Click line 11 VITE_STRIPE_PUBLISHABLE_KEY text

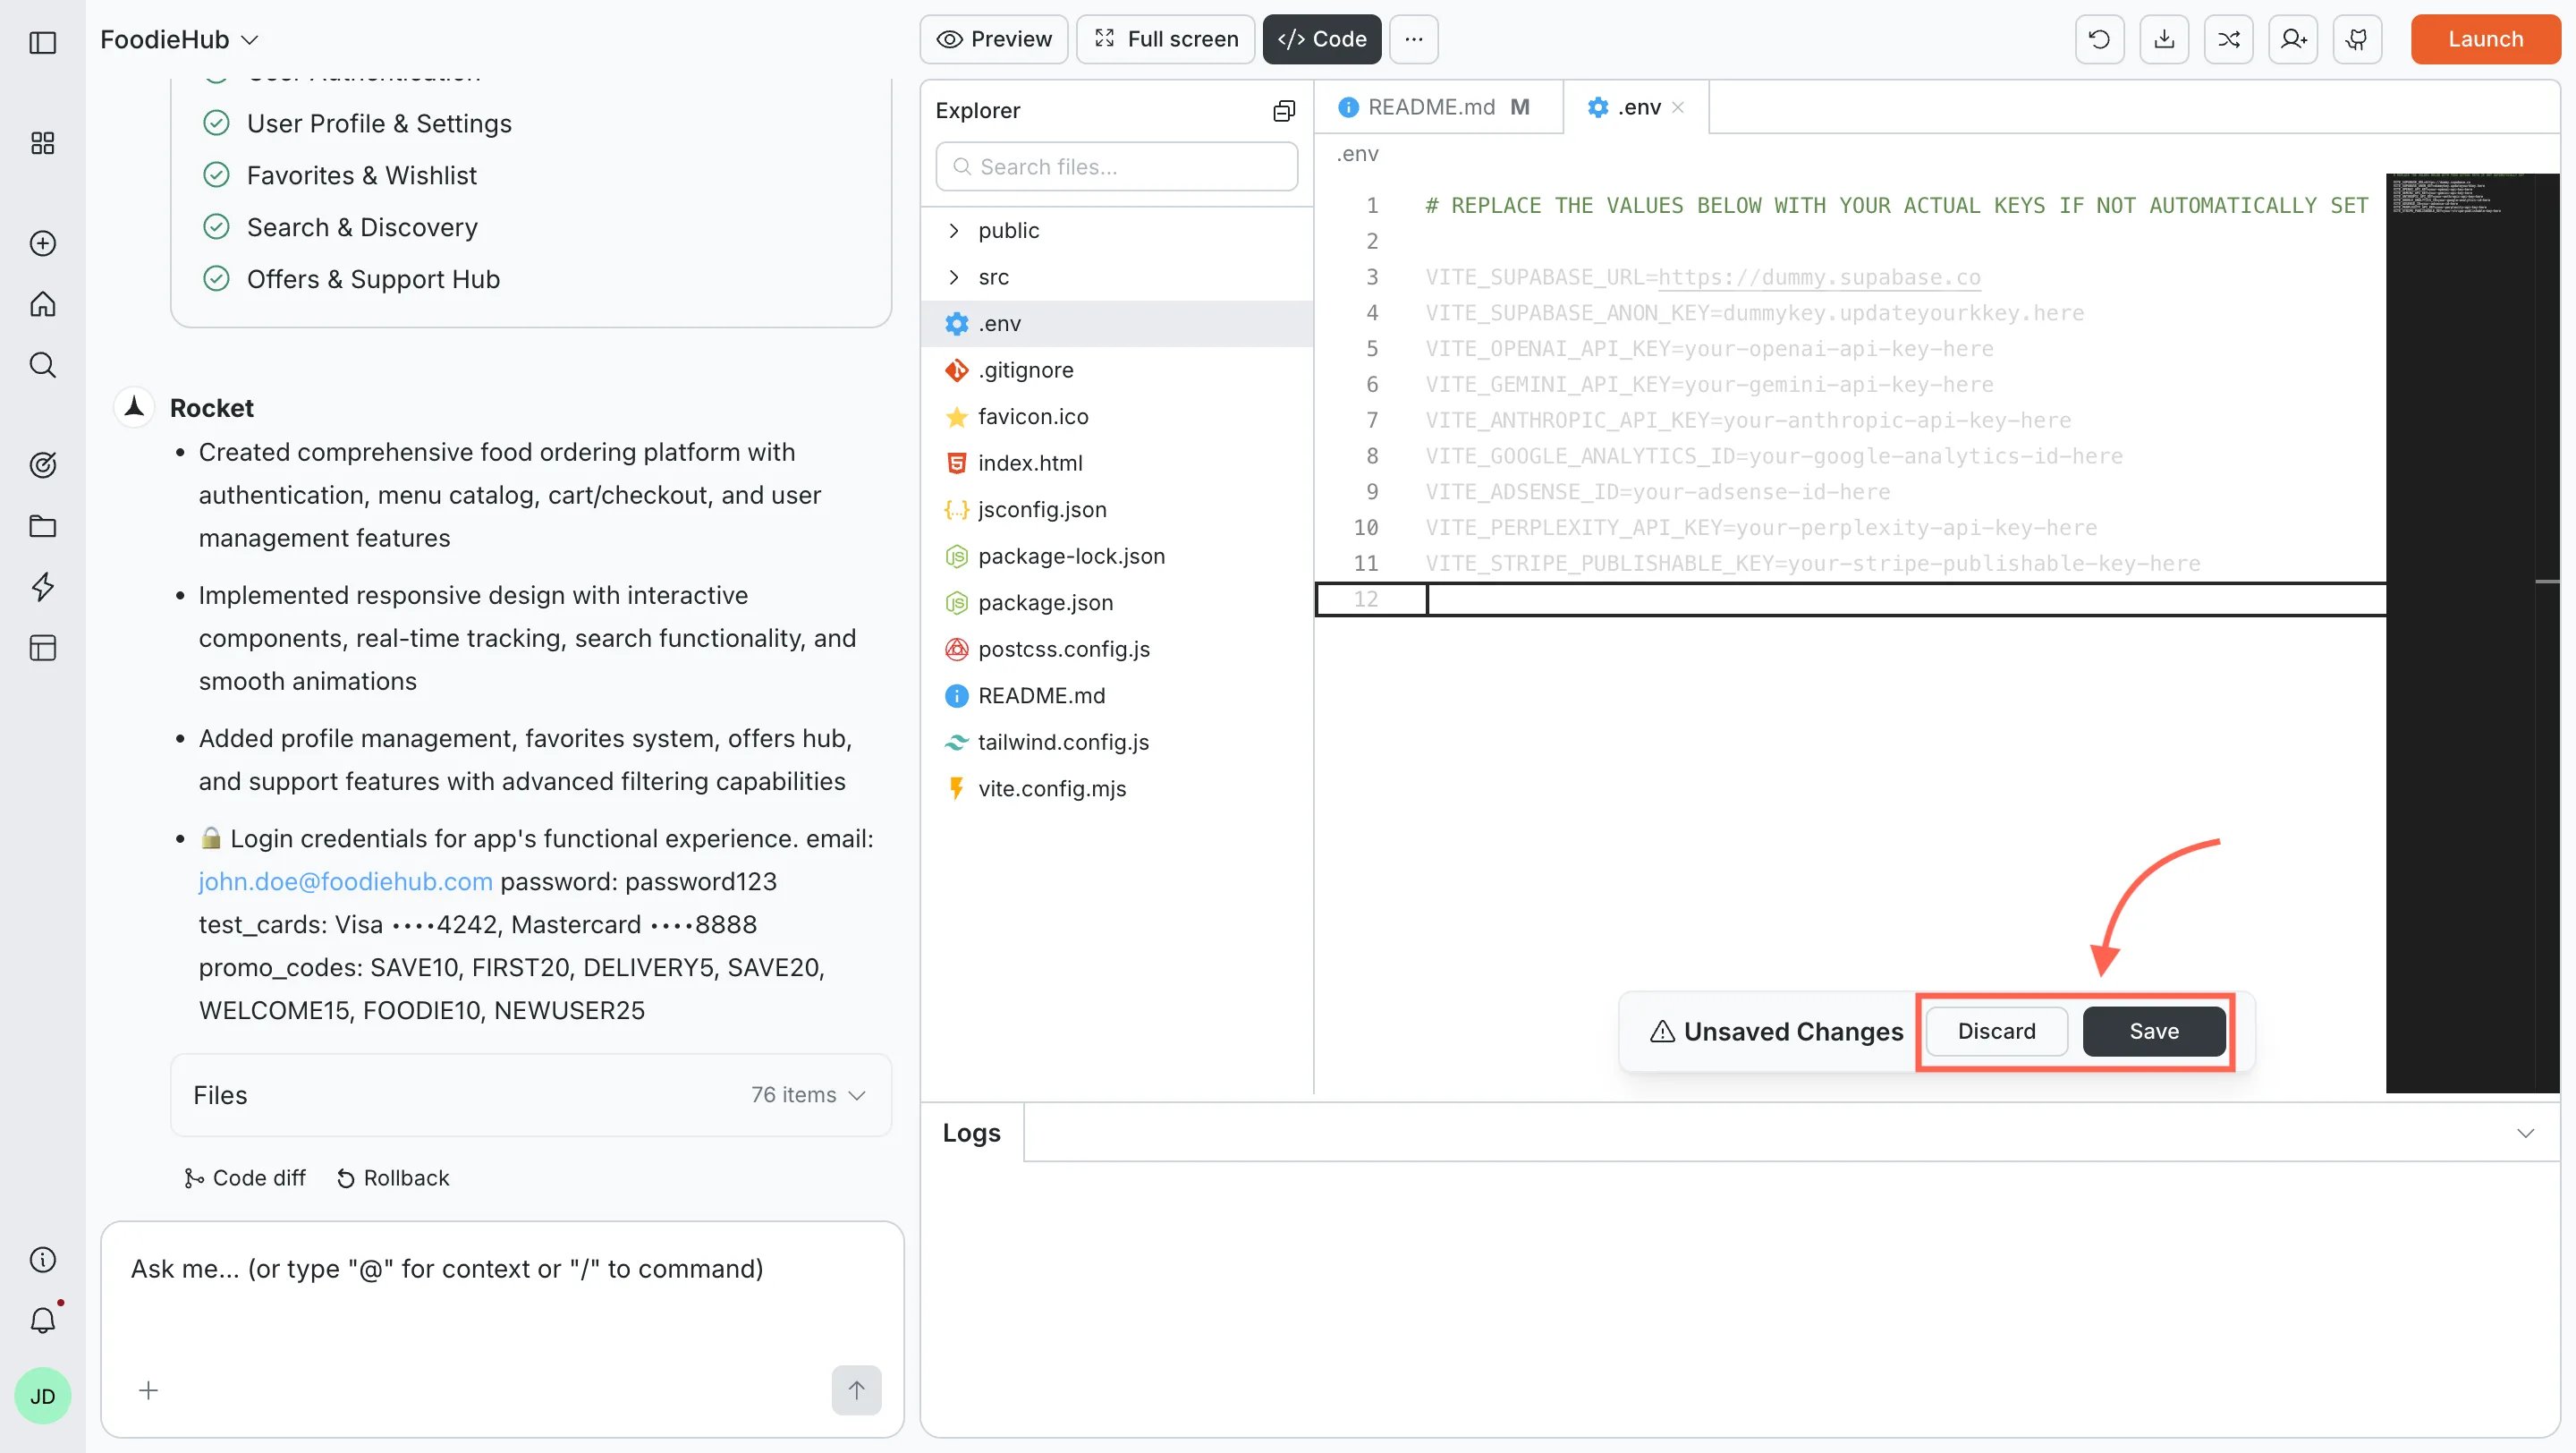pos(1812,563)
